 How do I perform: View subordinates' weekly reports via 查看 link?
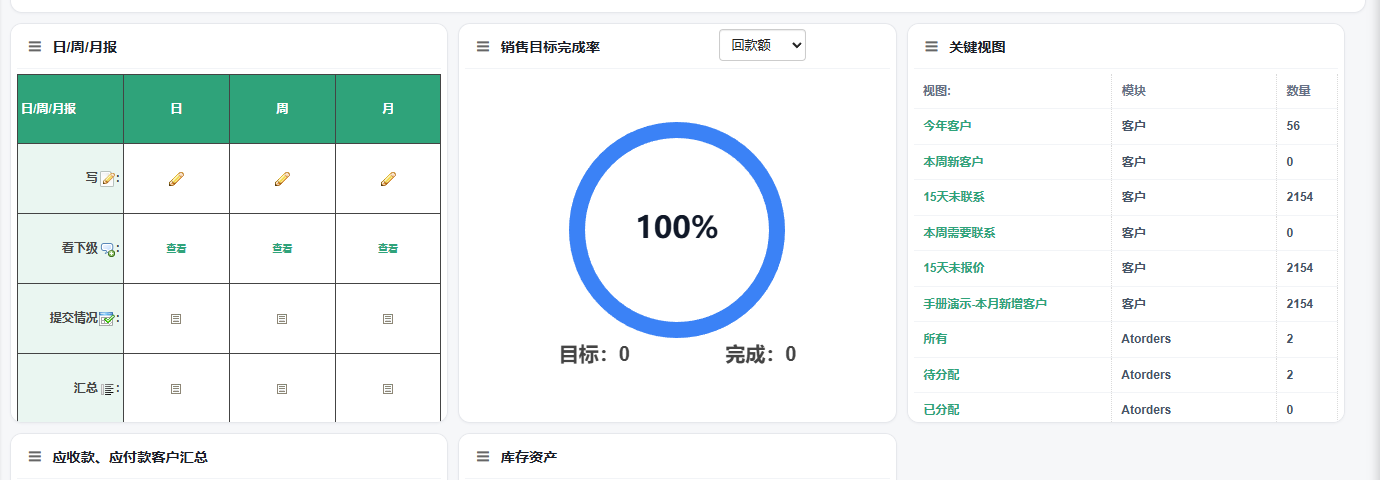(x=282, y=248)
